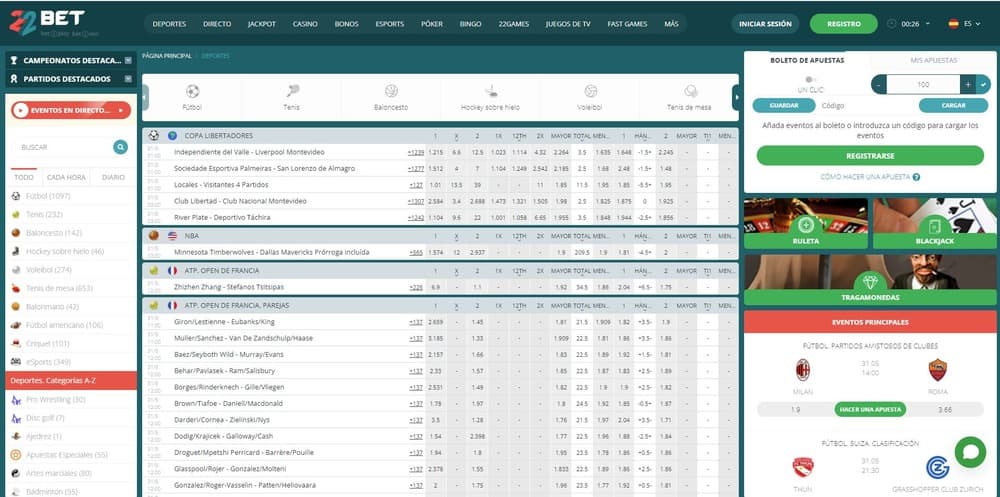Select the Diario filter tab

coord(114,177)
